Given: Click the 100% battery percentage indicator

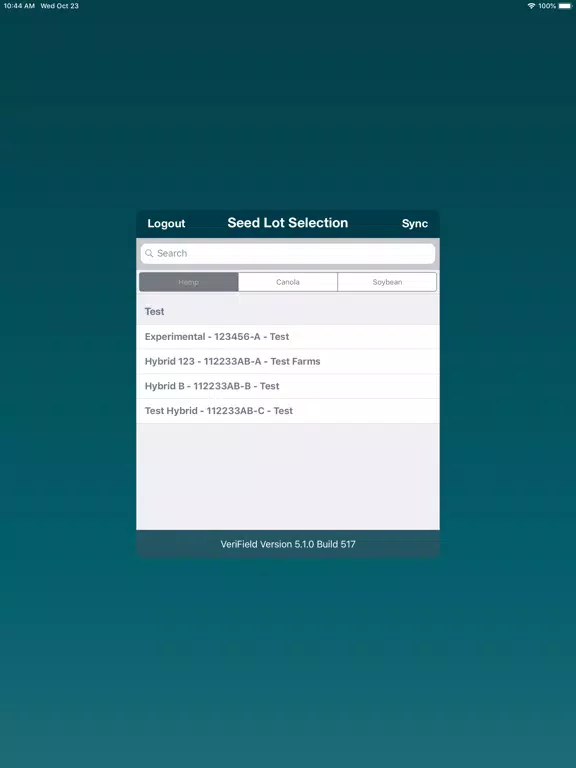Looking at the screenshot, I should tap(547, 6).
